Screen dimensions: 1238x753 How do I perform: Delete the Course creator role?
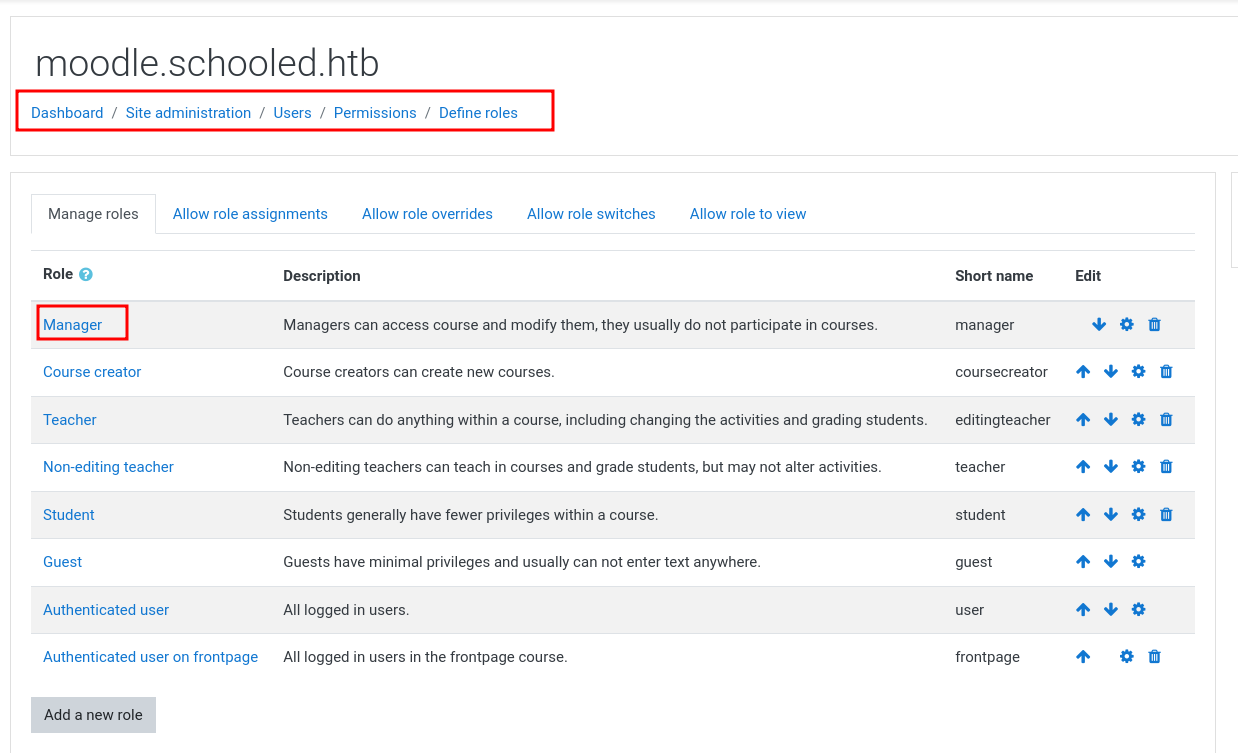(1166, 372)
